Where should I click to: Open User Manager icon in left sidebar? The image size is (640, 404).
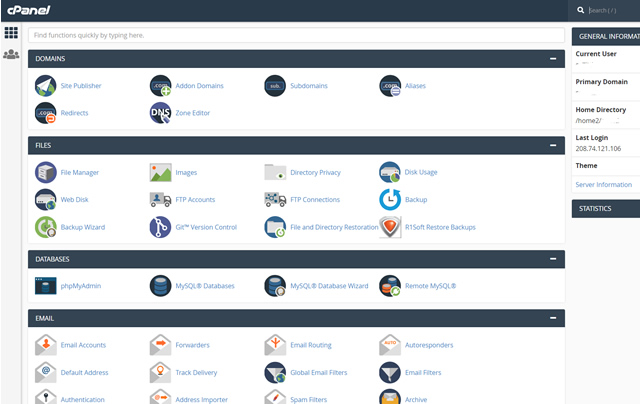pyautogui.click(x=11, y=54)
